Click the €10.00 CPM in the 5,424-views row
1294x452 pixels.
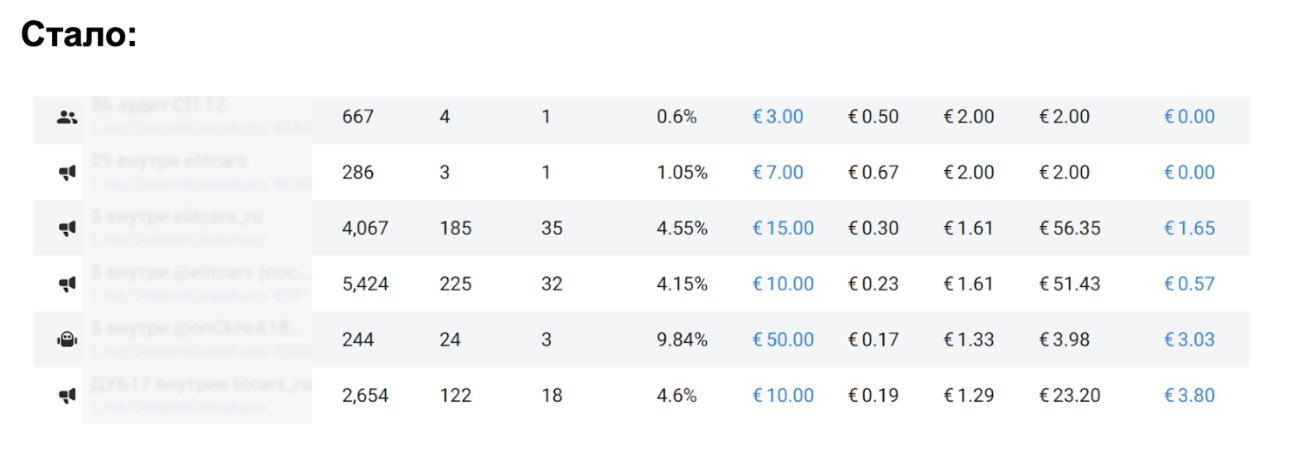pos(783,284)
